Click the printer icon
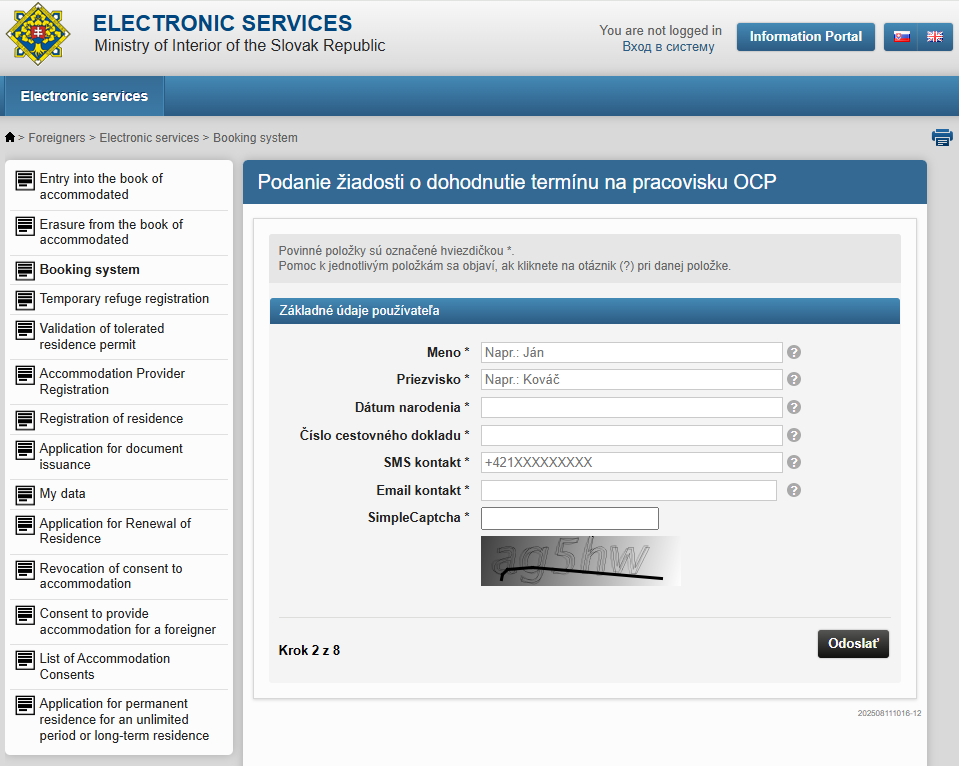Image resolution: width=959 pixels, height=766 pixels. pyautogui.click(x=941, y=138)
